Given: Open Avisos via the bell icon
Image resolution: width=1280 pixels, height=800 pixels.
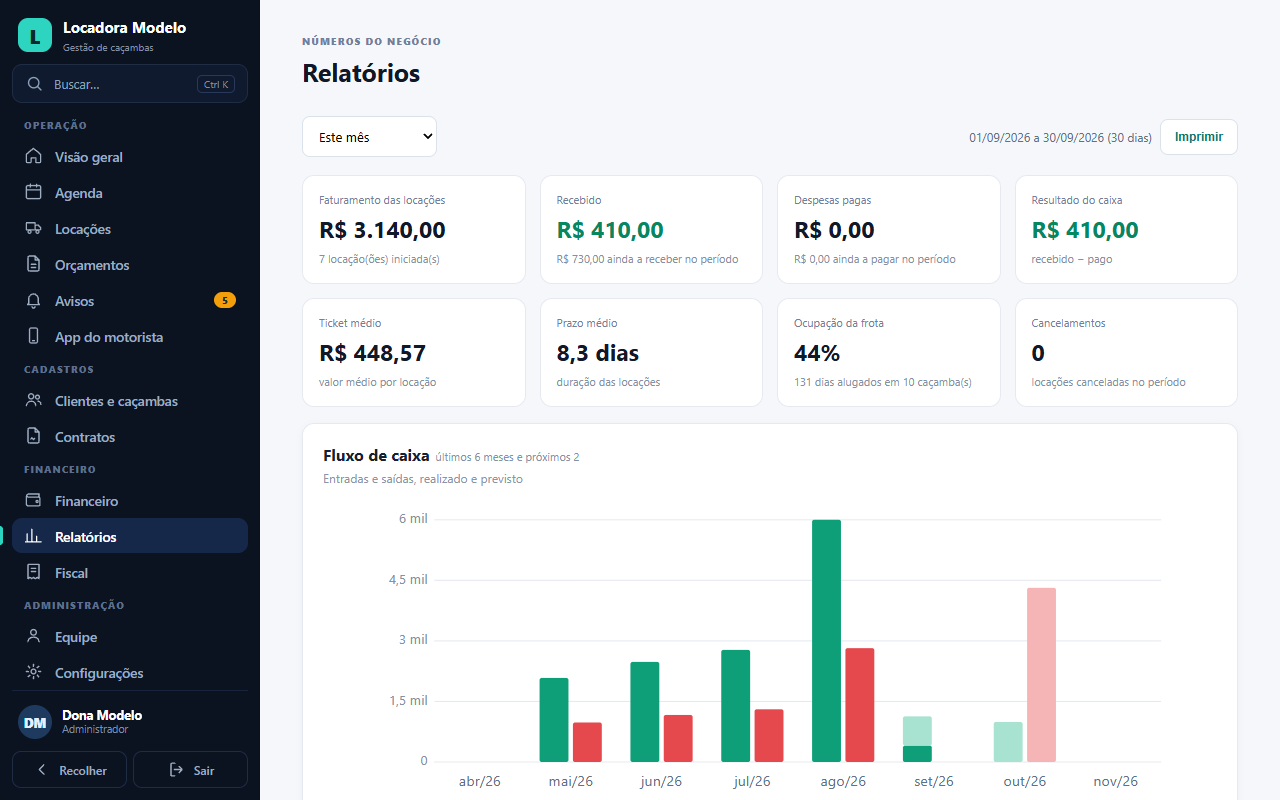Looking at the screenshot, I should [x=34, y=301].
